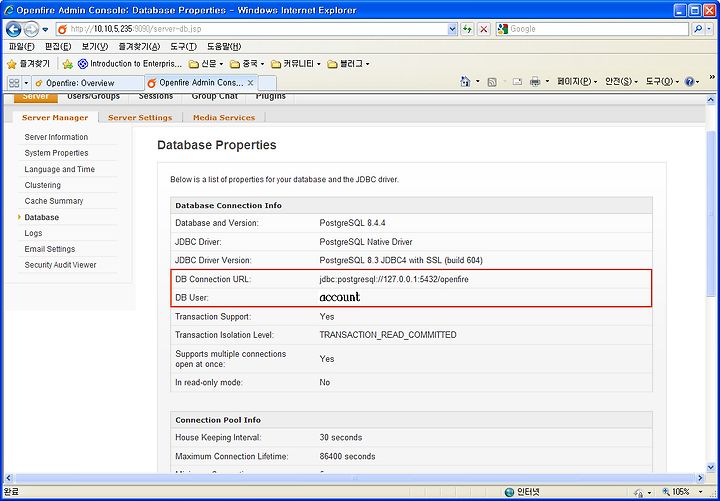Open the 안전(S) command menu
The width and height of the screenshot is (720, 501).
pyautogui.click(x=621, y=82)
